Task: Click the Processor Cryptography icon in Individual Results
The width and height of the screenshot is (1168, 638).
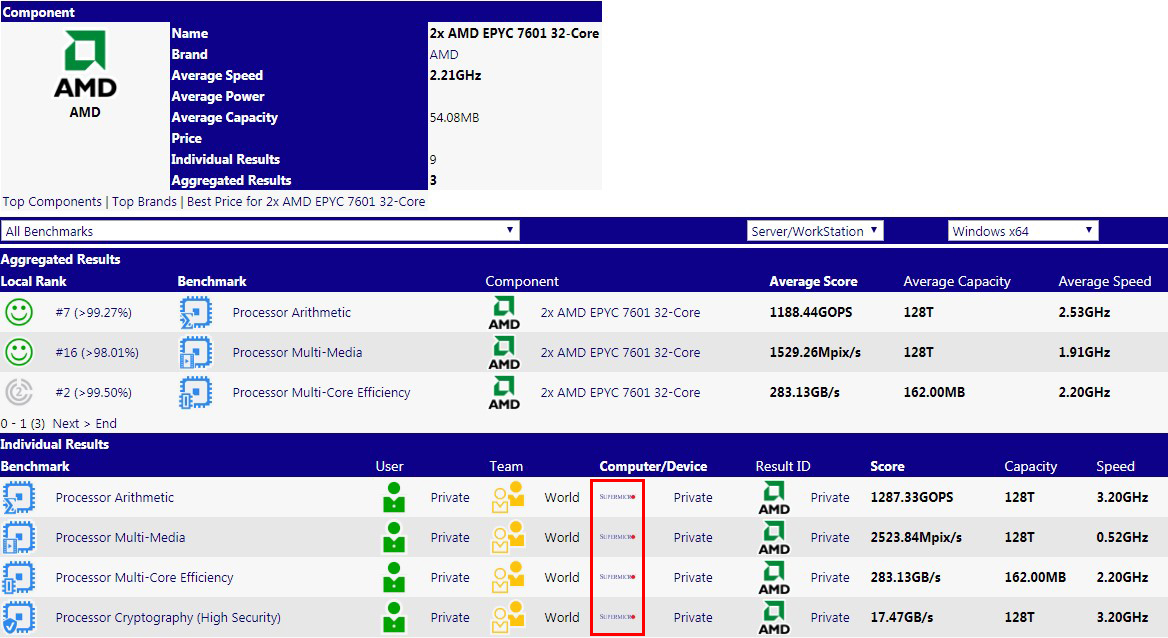Action: click(18, 617)
